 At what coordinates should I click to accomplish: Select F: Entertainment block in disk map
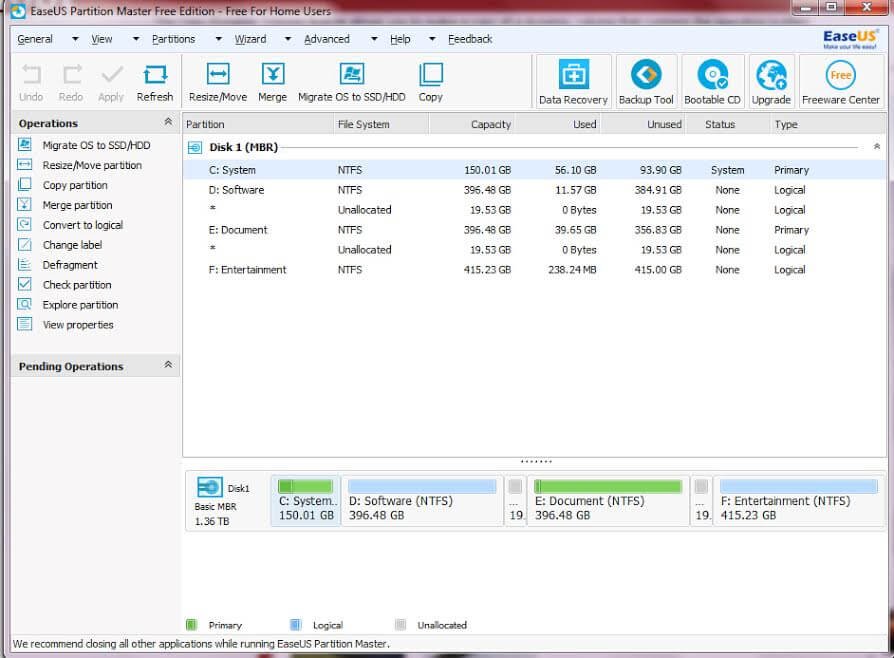click(x=799, y=501)
